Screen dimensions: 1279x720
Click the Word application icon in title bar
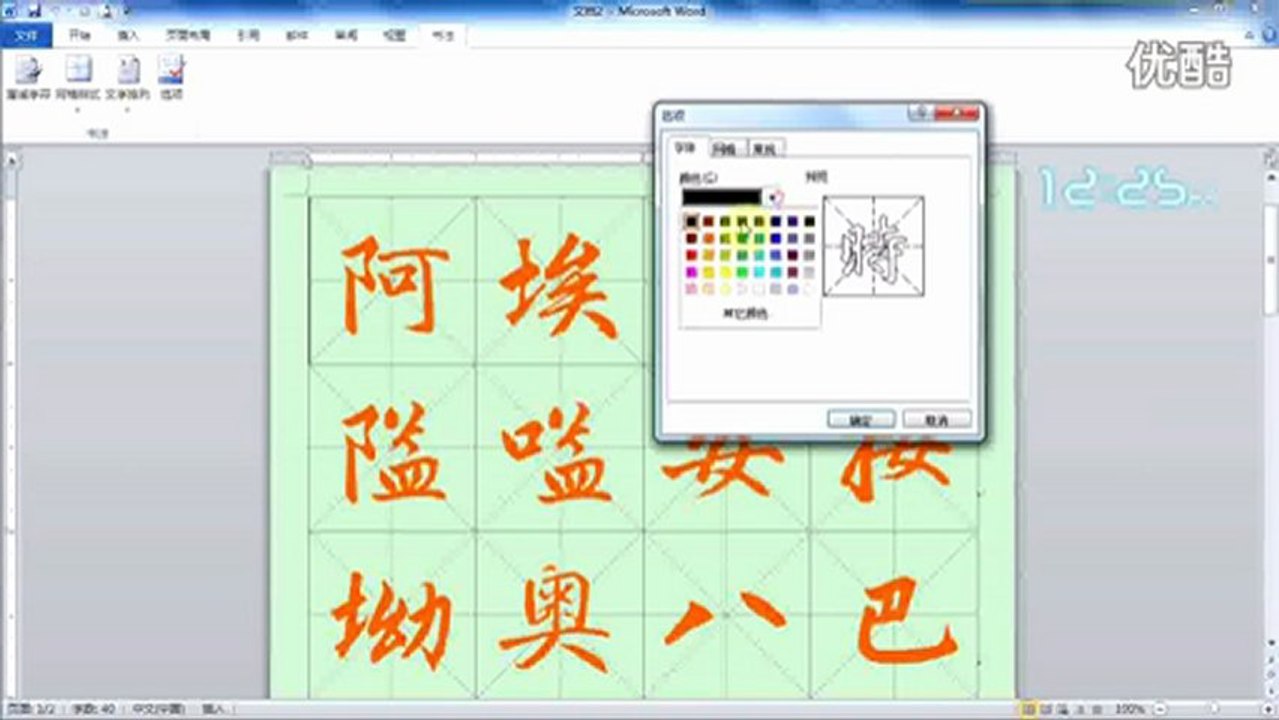pyautogui.click(x=10, y=10)
